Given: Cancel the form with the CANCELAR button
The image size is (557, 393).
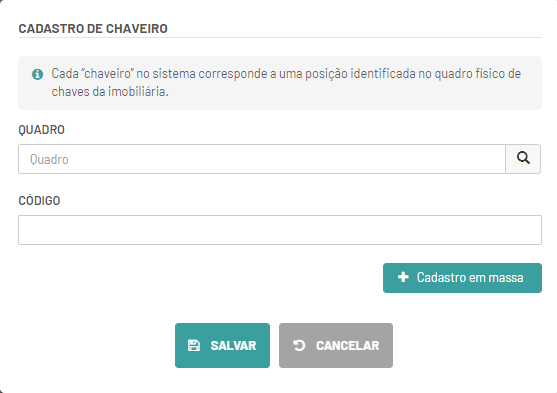Looking at the screenshot, I should (x=336, y=345).
